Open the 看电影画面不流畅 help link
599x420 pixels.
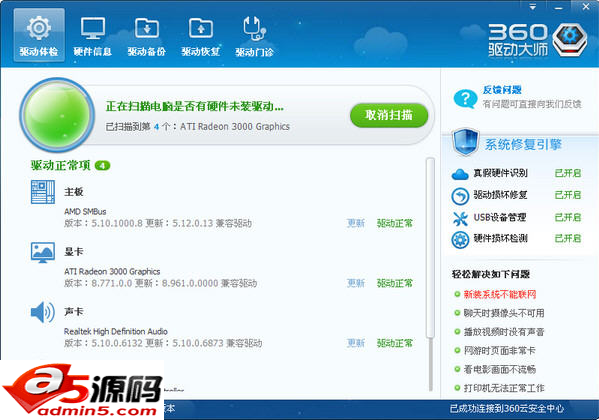click(500, 369)
